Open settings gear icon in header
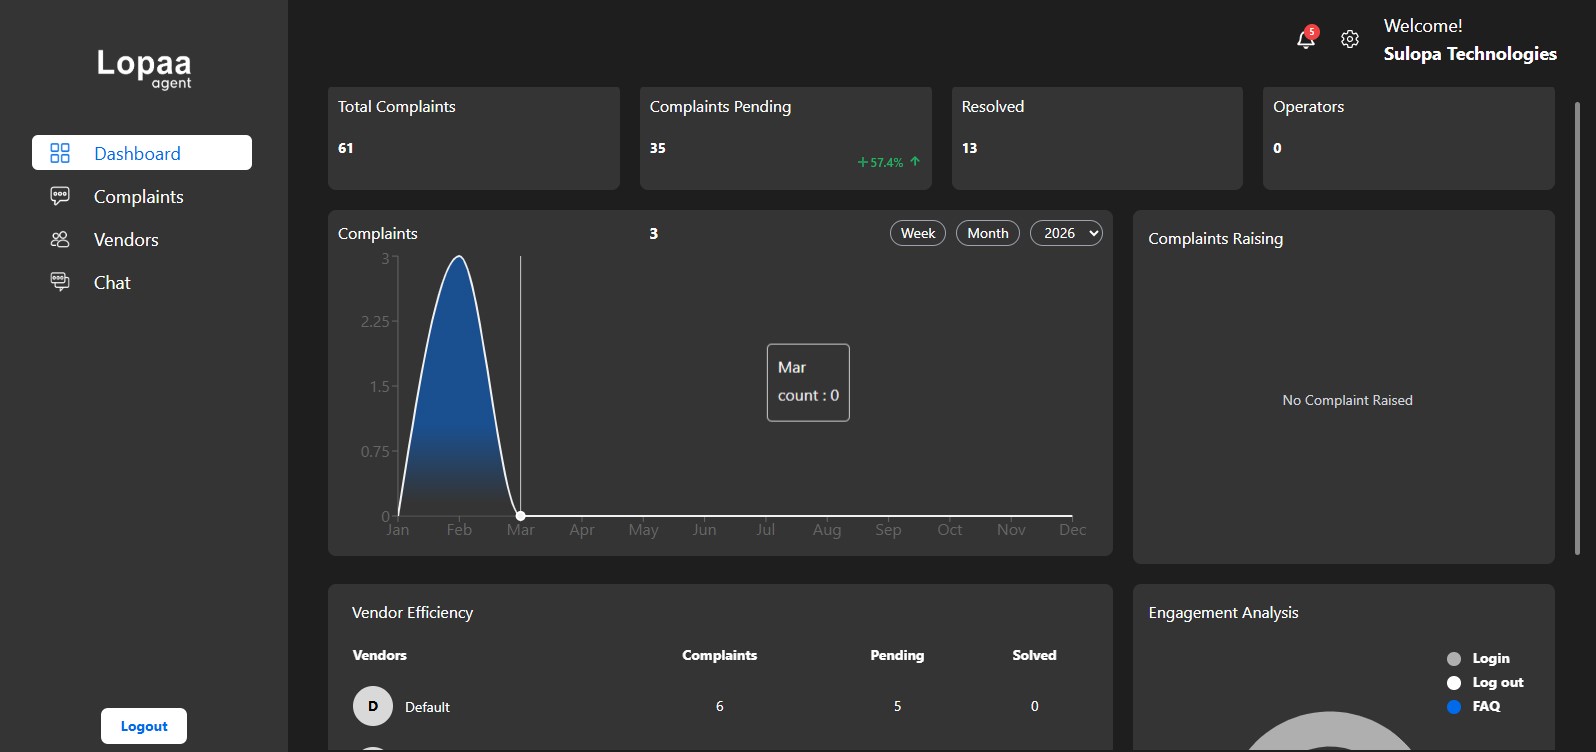The height and width of the screenshot is (752, 1596). [1350, 39]
